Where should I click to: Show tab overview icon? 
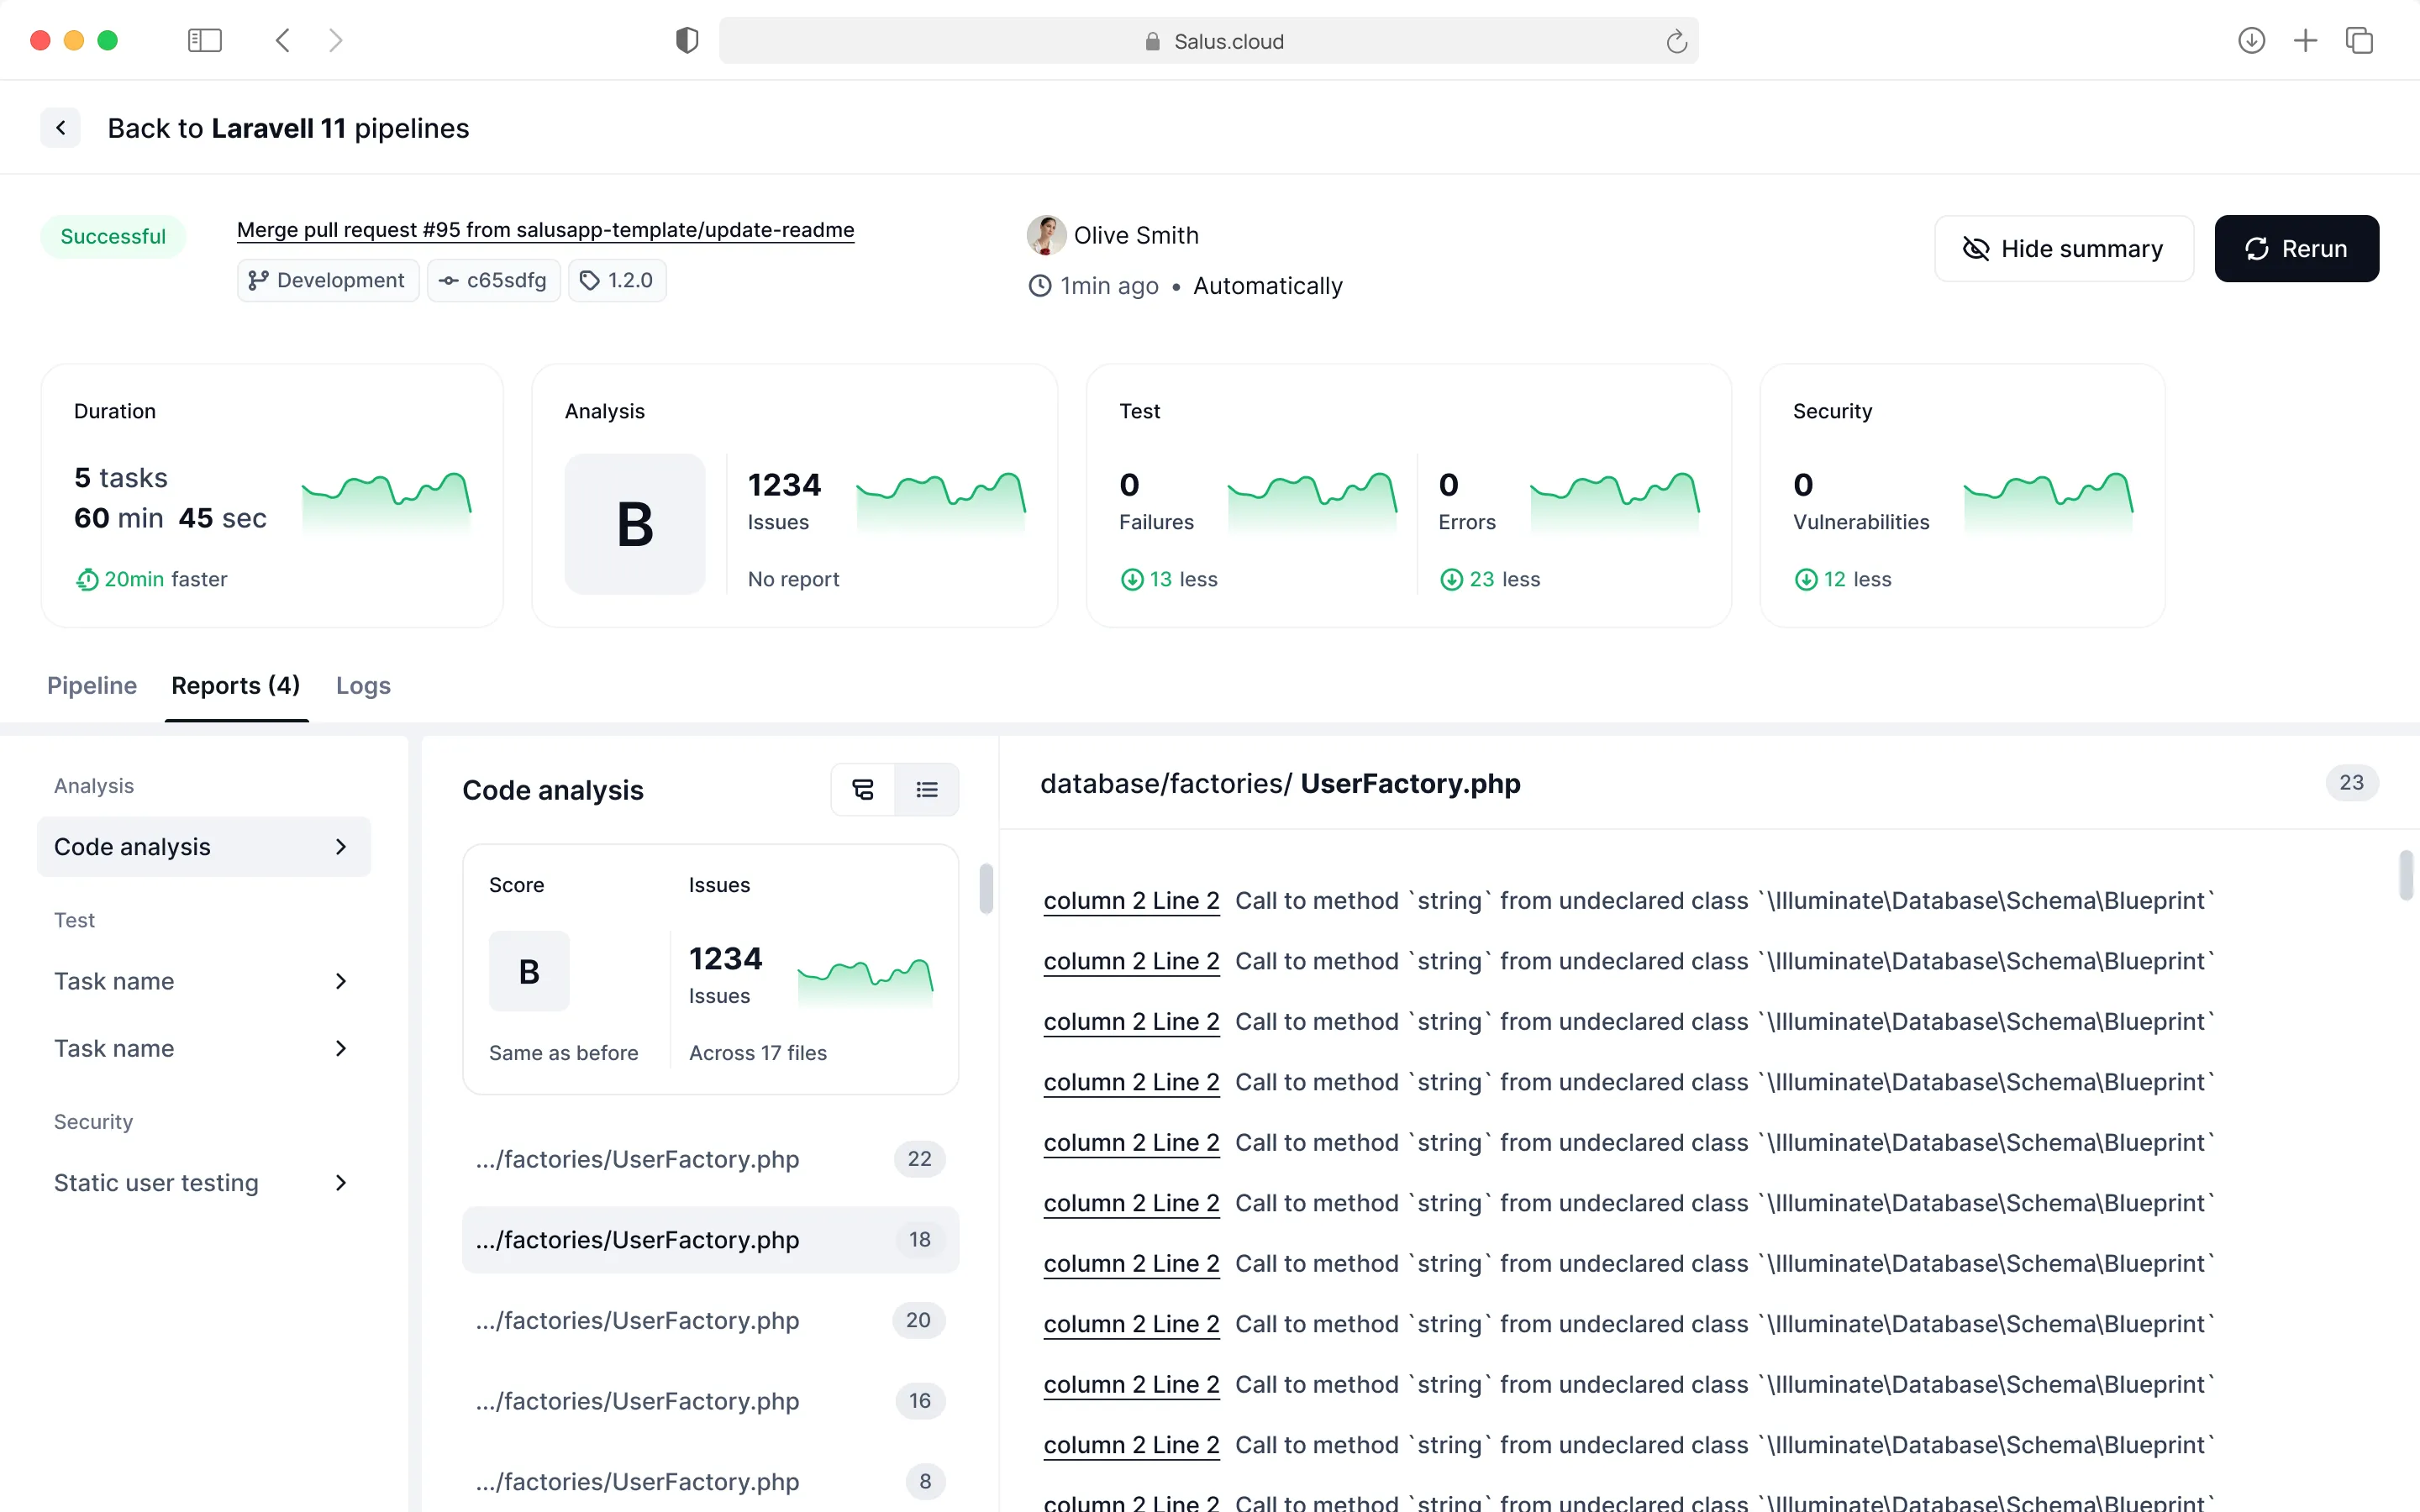tap(2360, 41)
